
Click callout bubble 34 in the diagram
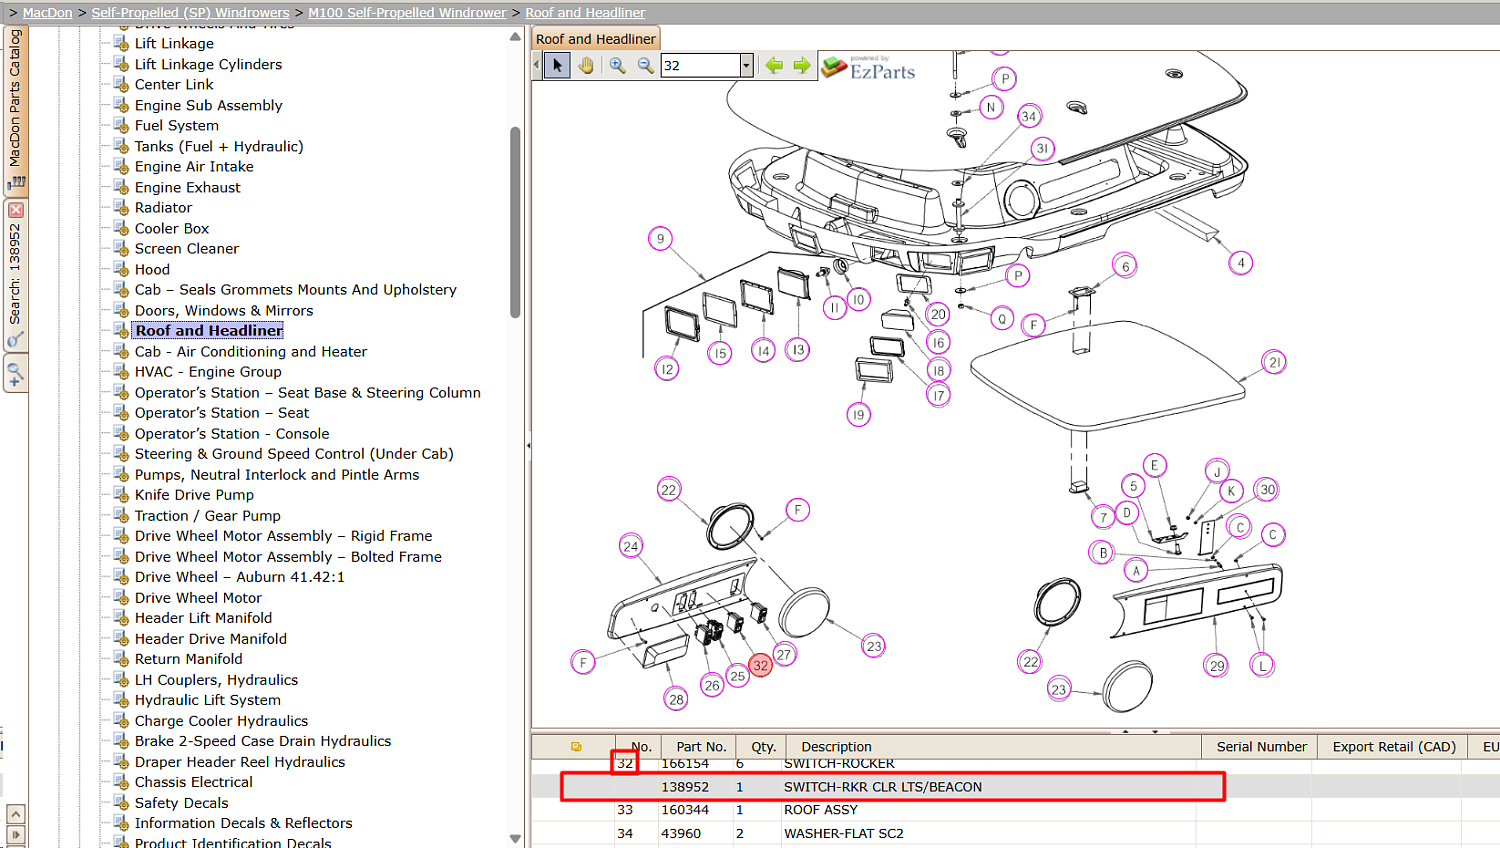coord(1029,116)
